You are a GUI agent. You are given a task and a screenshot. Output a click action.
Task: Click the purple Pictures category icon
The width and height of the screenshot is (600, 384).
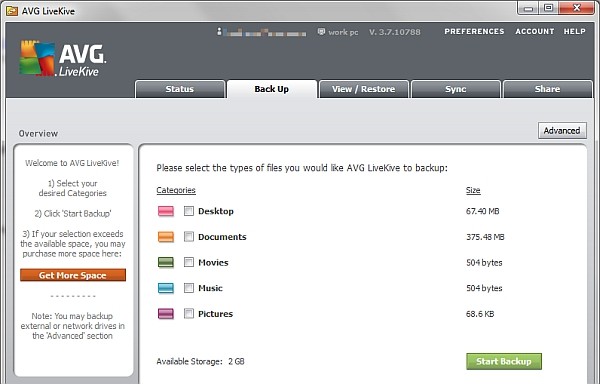pyautogui.click(x=166, y=314)
